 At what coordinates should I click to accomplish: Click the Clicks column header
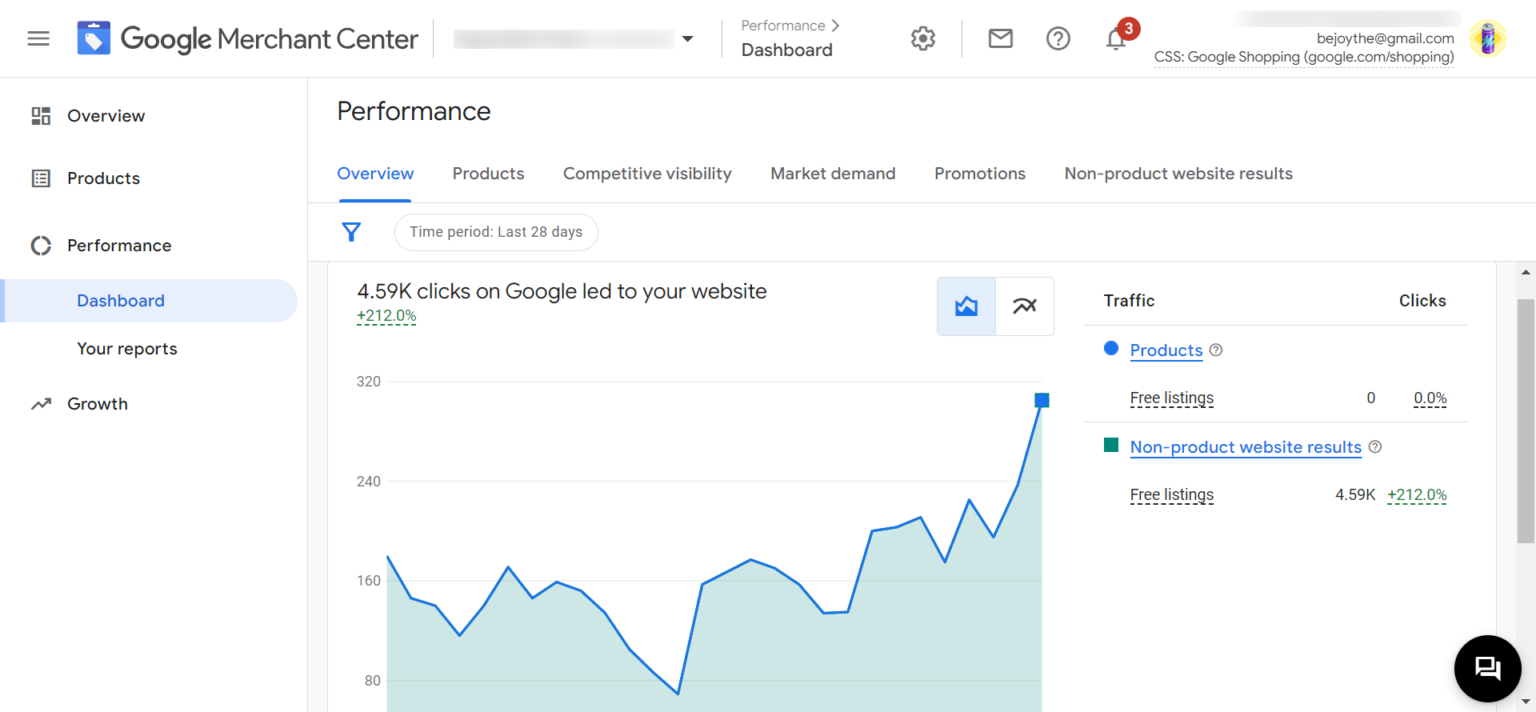1422,301
